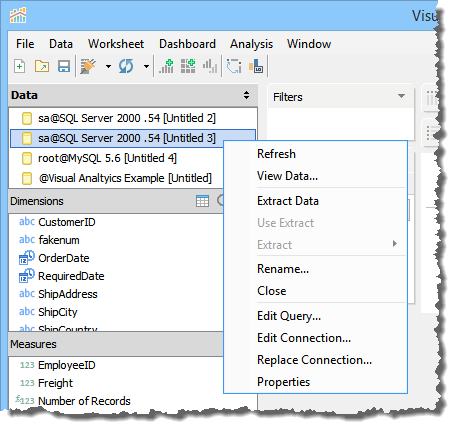Click the date icon beside RequiredDate
The image size is (456, 429).
click(27, 275)
